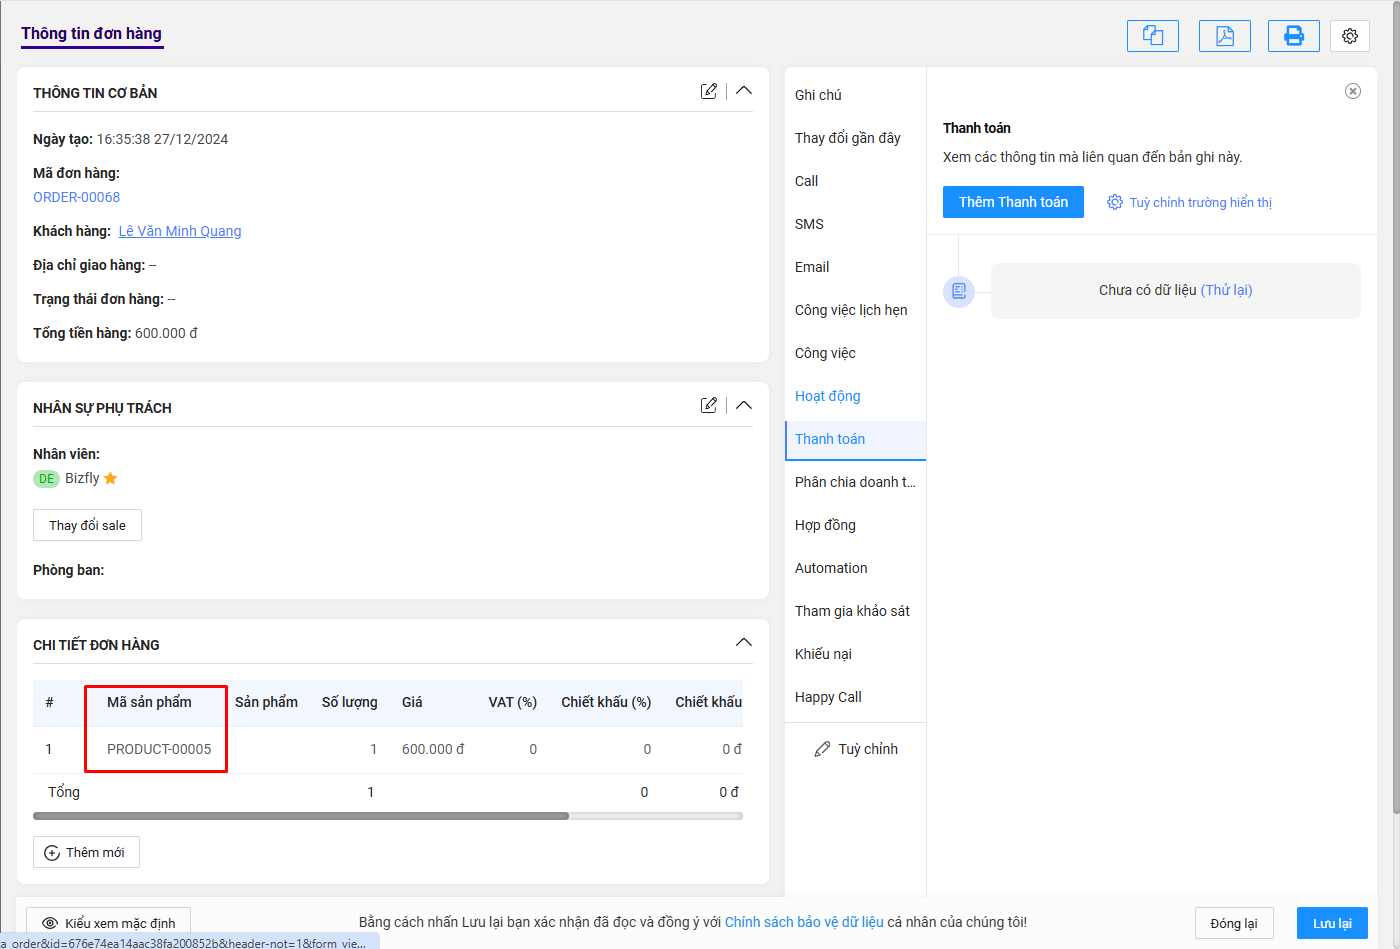
Task: Switch to the SMS tab
Action: [x=809, y=224]
